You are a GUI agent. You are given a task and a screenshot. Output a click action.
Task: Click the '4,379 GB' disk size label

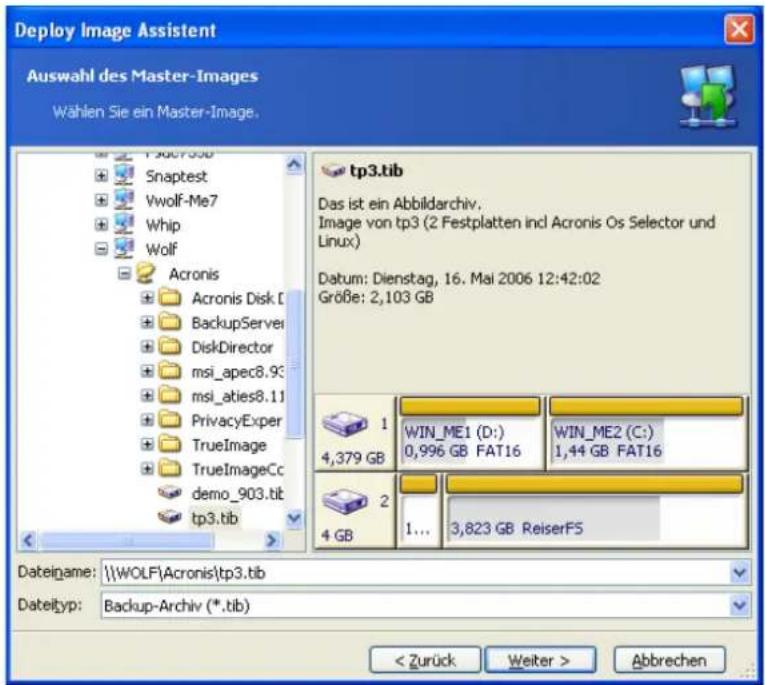pyautogui.click(x=353, y=458)
